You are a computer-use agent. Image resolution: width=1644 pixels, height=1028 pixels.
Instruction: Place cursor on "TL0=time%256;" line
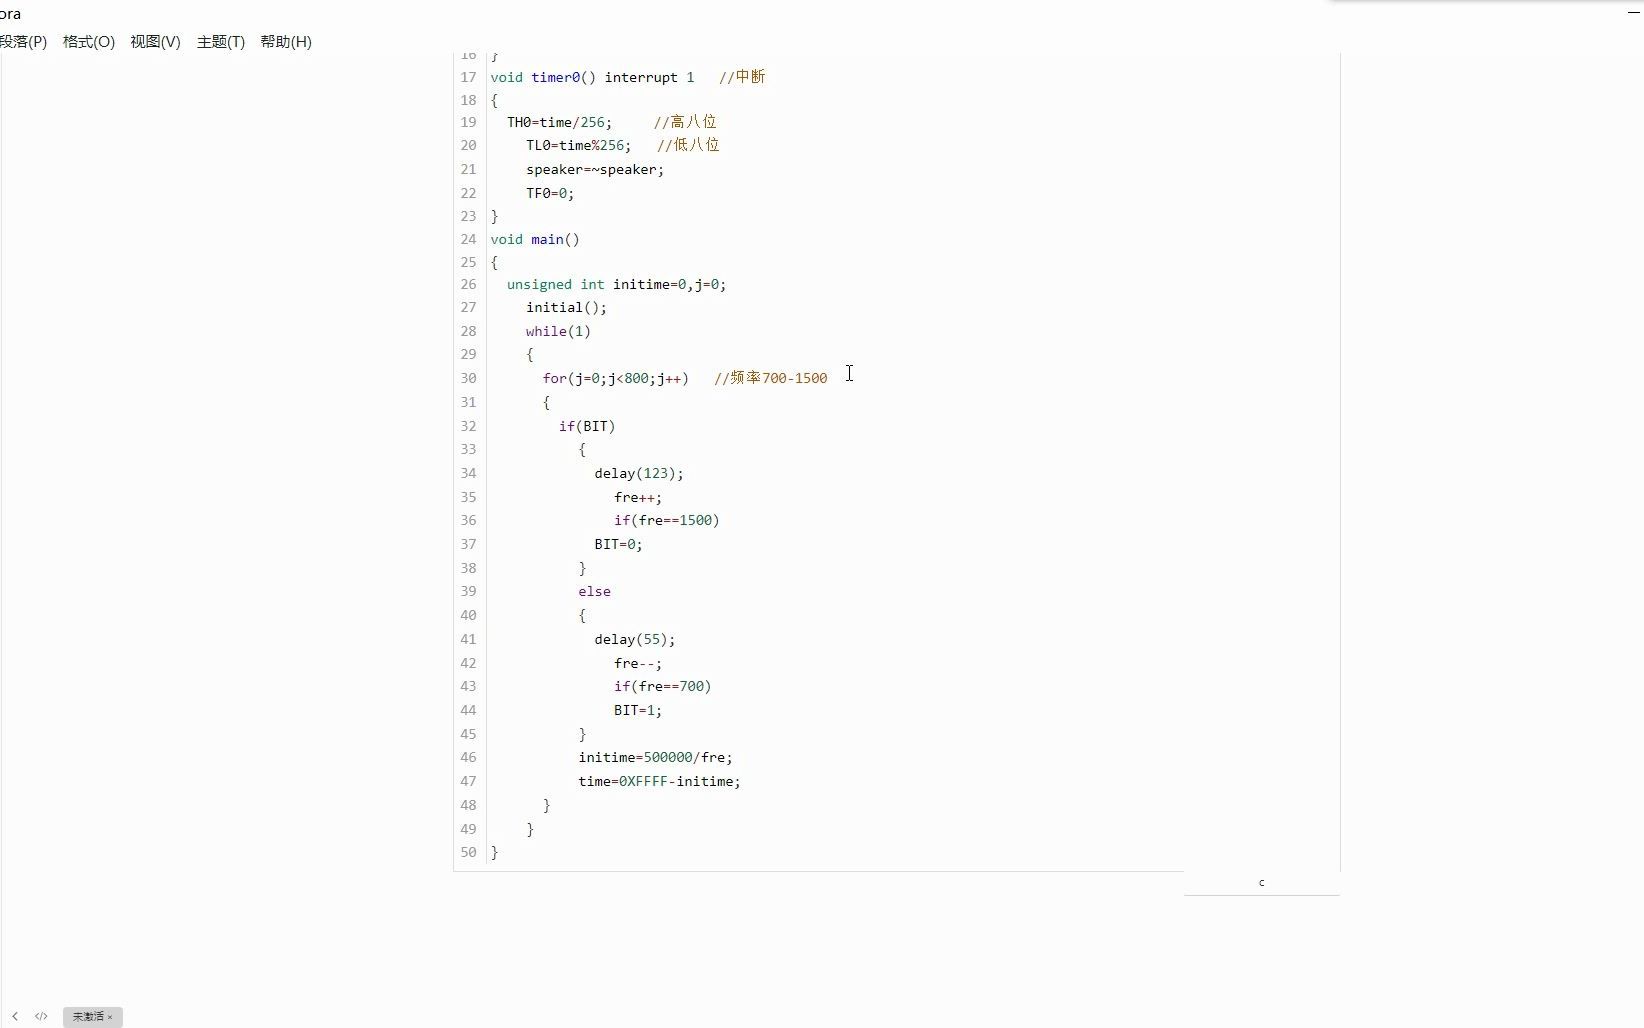(579, 145)
